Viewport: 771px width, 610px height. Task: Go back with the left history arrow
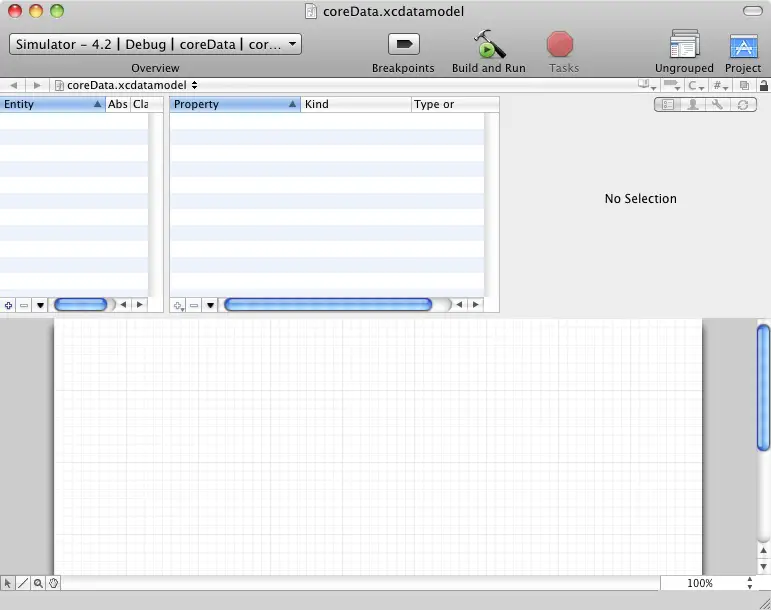14,85
